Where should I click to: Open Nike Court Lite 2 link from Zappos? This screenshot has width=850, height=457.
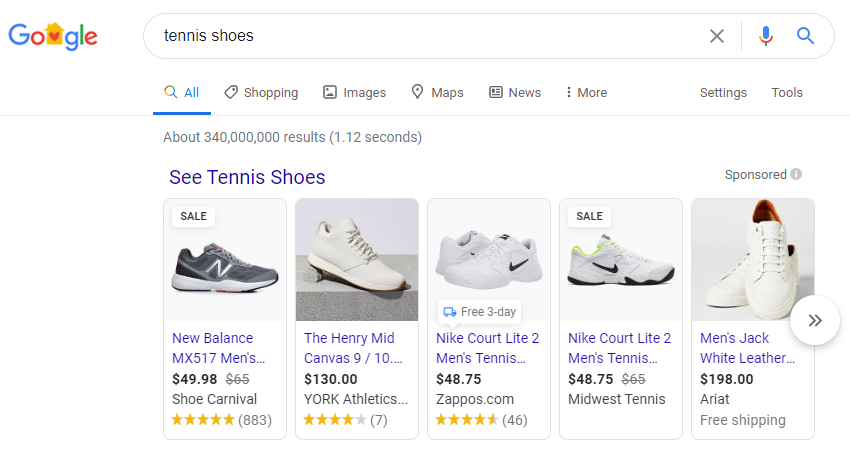[487, 348]
